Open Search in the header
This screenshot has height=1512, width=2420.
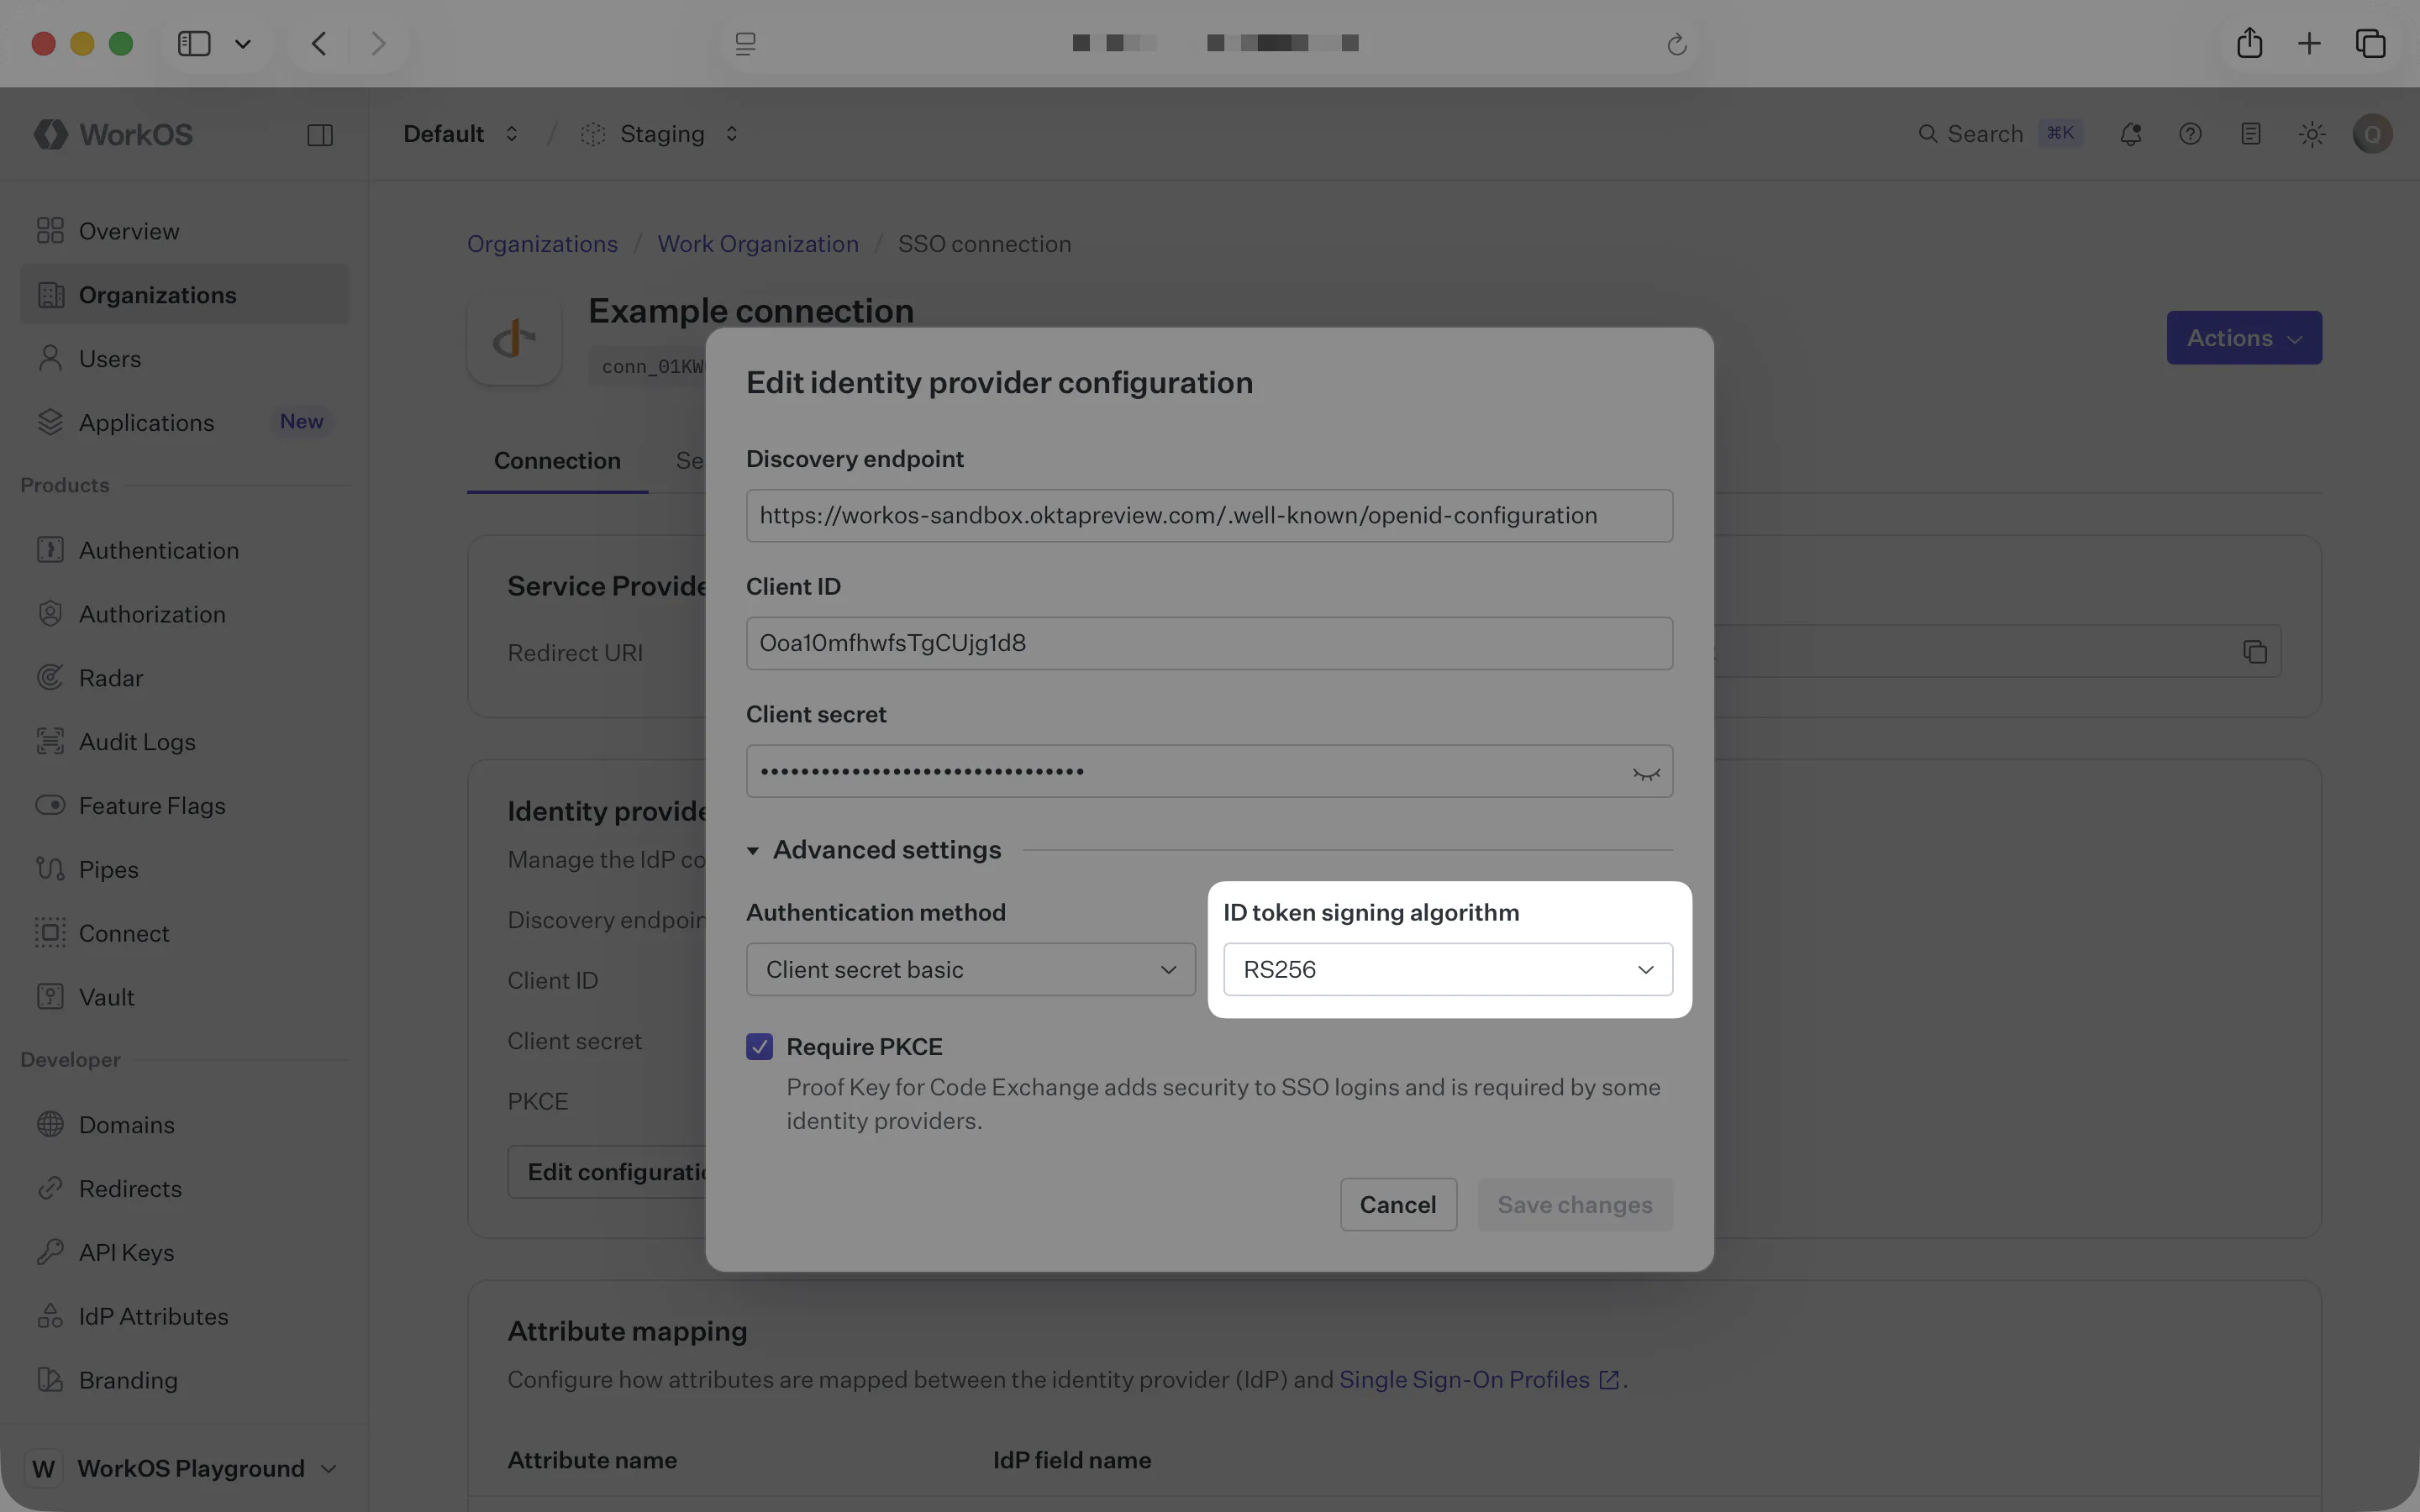2001,134
